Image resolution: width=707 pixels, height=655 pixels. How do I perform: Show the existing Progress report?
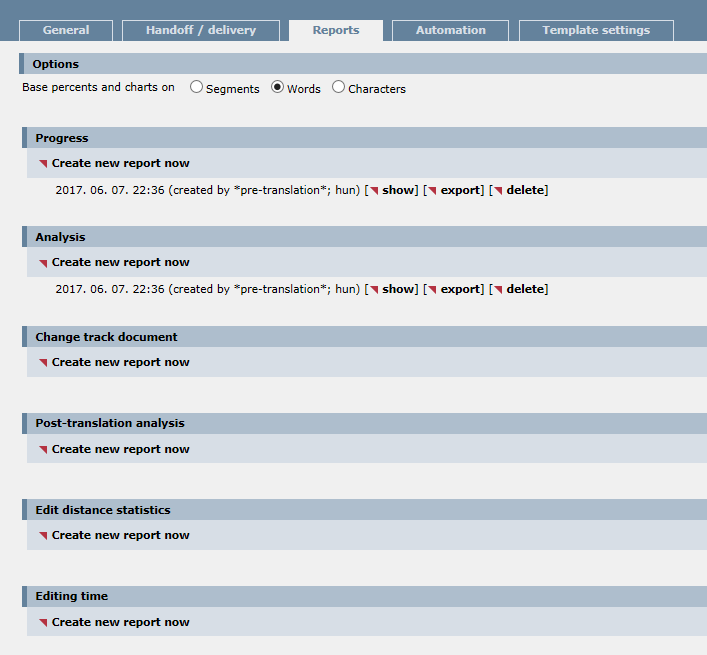(397, 190)
